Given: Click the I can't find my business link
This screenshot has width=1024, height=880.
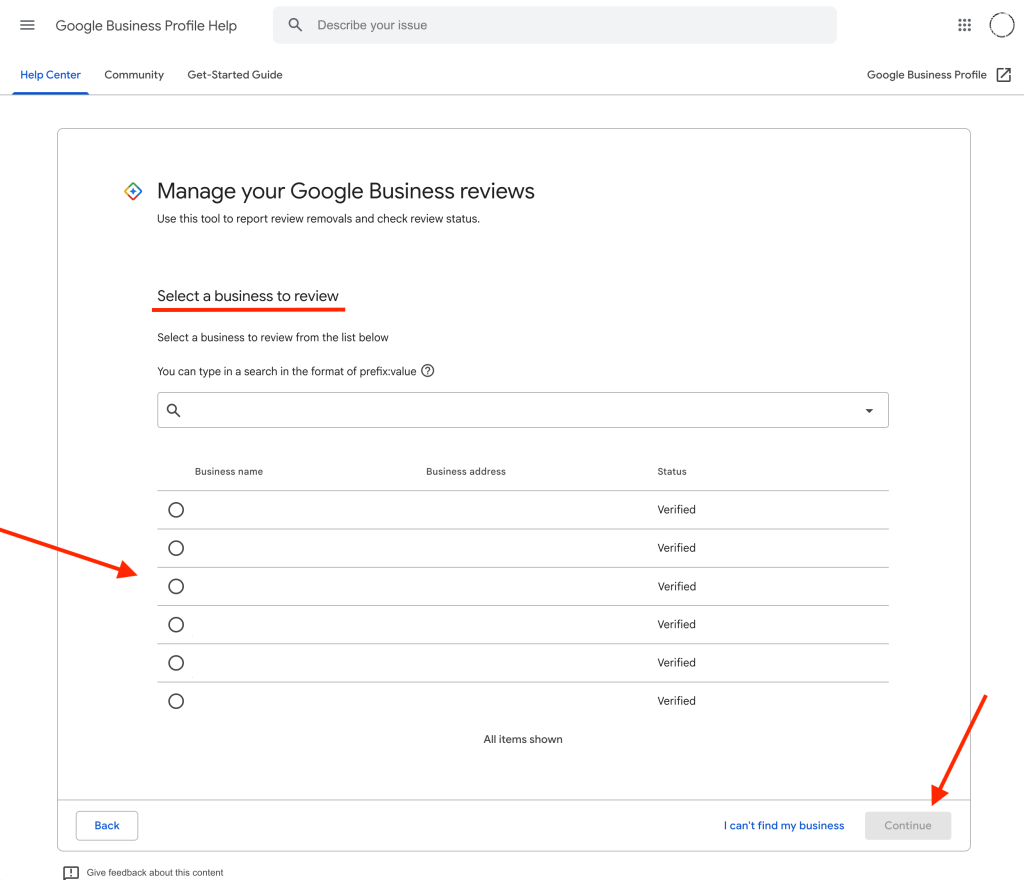Looking at the screenshot, I should tap(784, 826).
